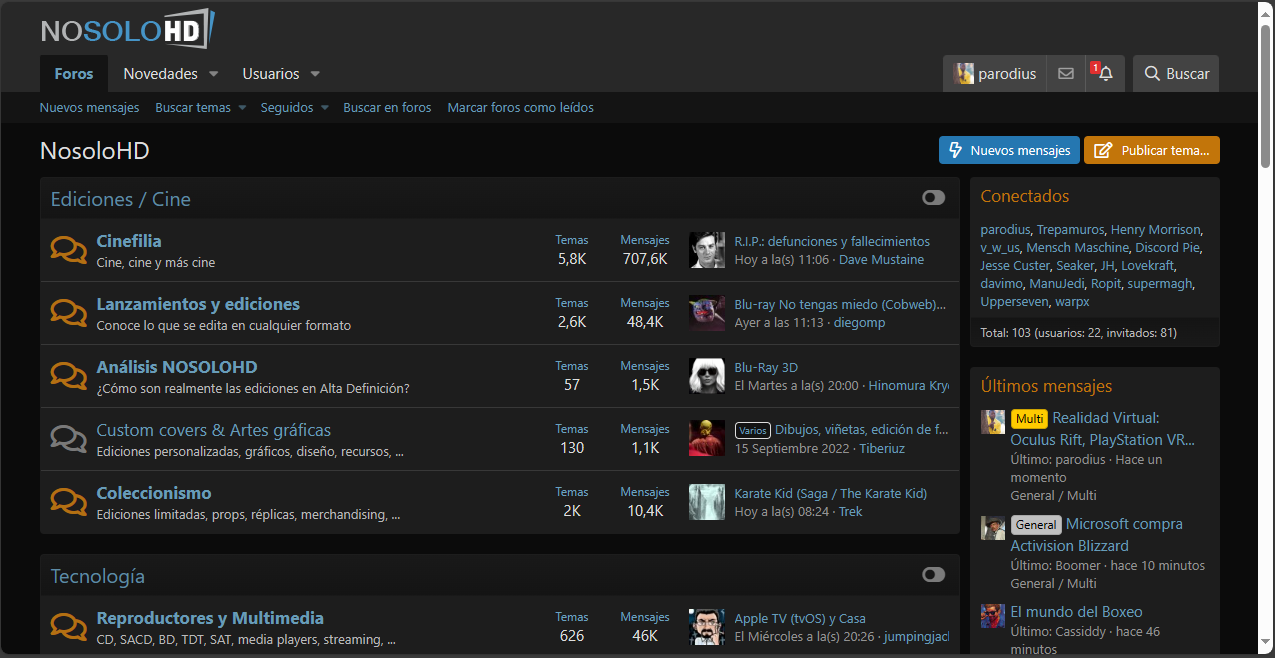The height and width of the screenshot is (658, 1275).
Task: Click the Reproductores y Multimedia forum icon
Action: pyautogui.click(x=68, y=627)
